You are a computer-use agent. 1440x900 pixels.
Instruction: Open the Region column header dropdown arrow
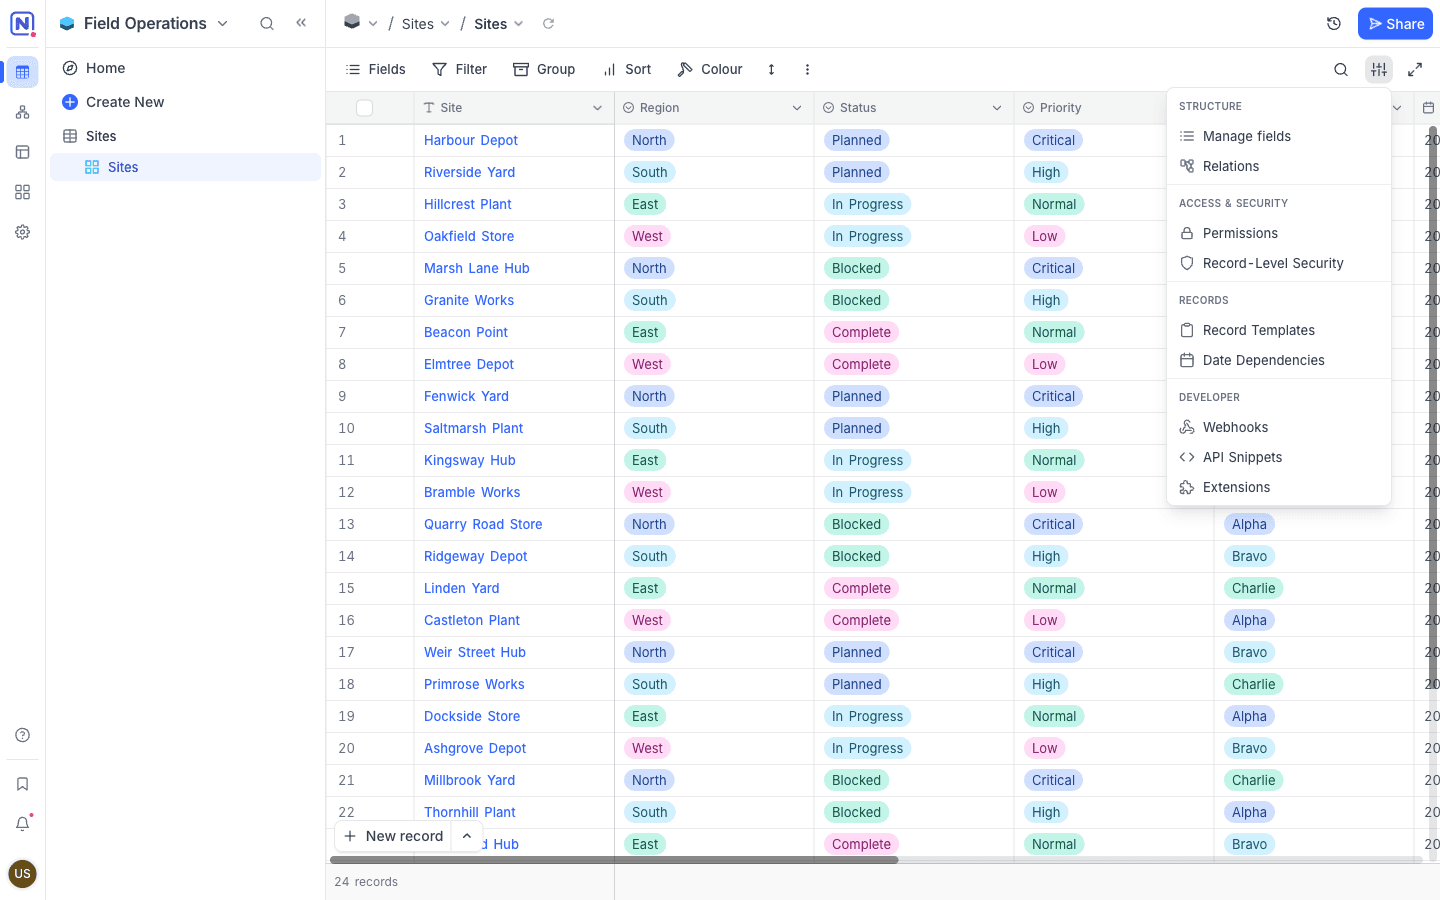pyautogui.click(x=797, y=108)
